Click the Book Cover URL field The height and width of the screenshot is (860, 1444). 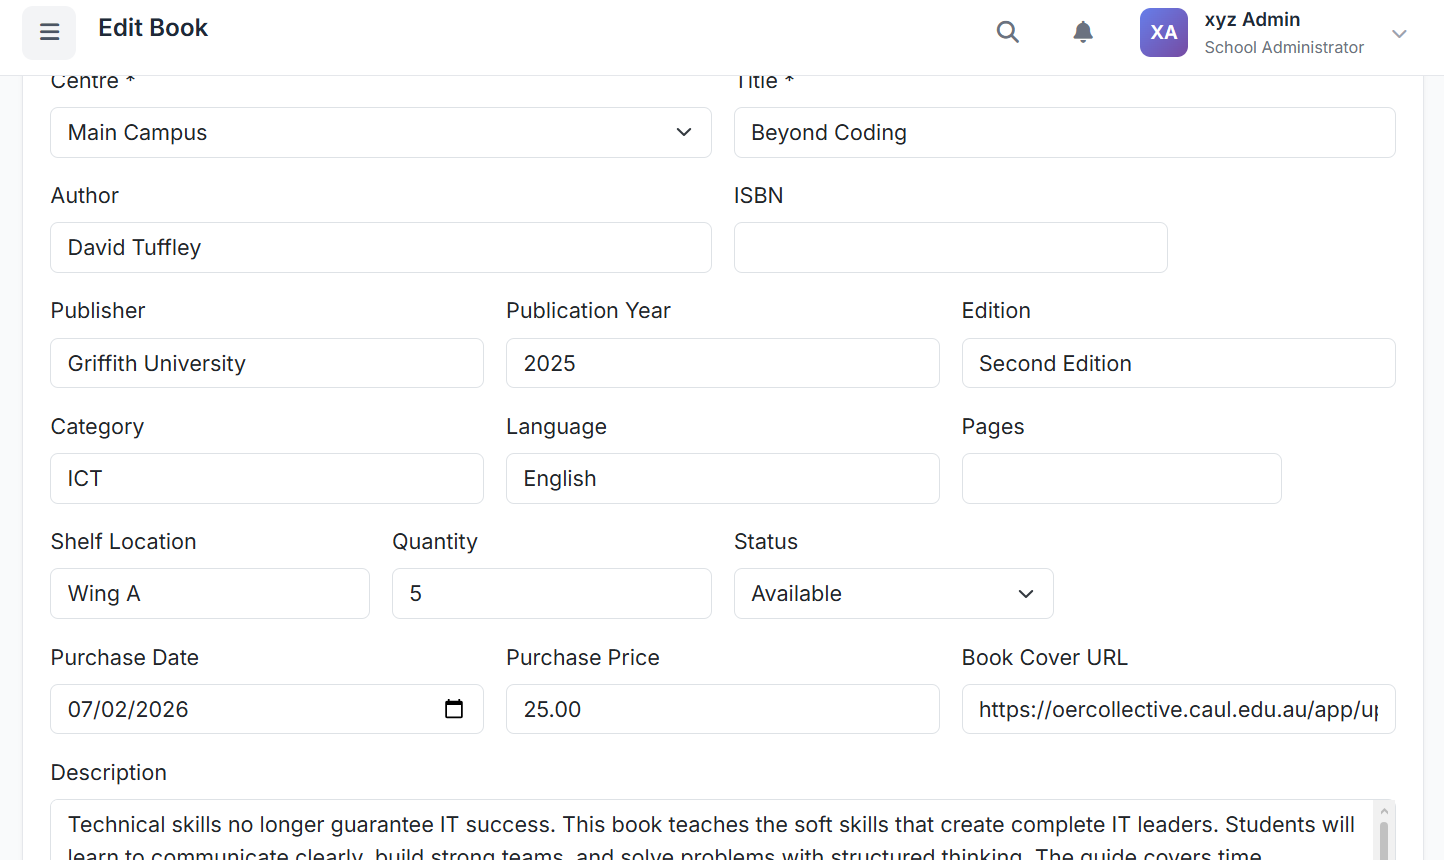tap(1177, 709)
